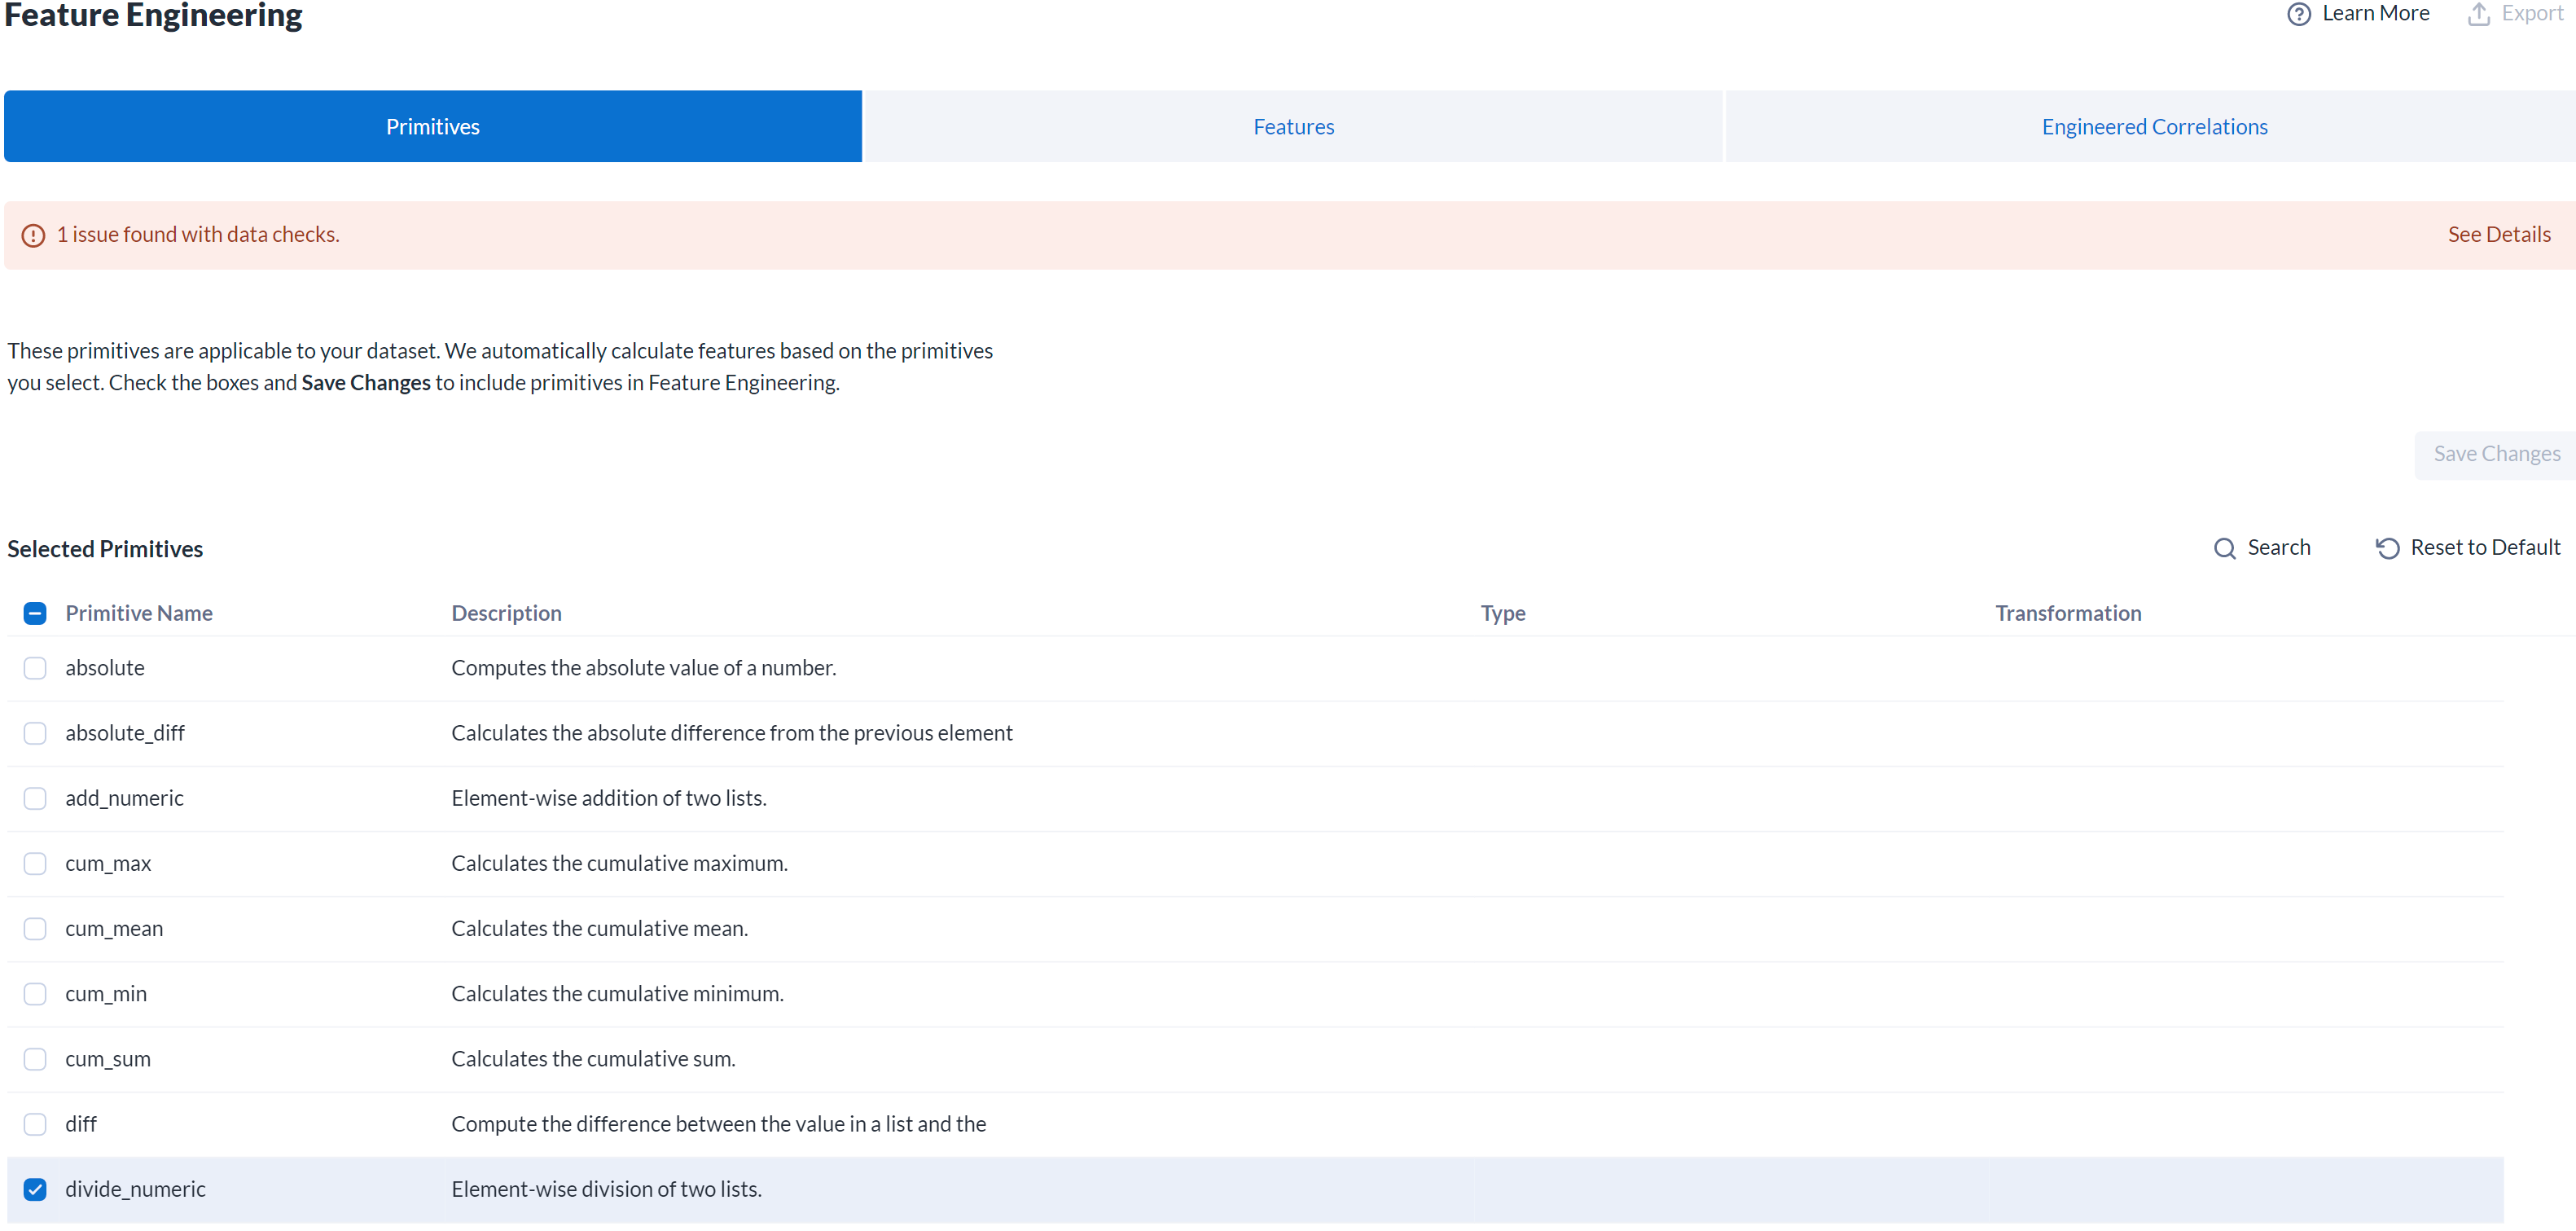Click the circle icon next to absolute

(x=35, y=667)
